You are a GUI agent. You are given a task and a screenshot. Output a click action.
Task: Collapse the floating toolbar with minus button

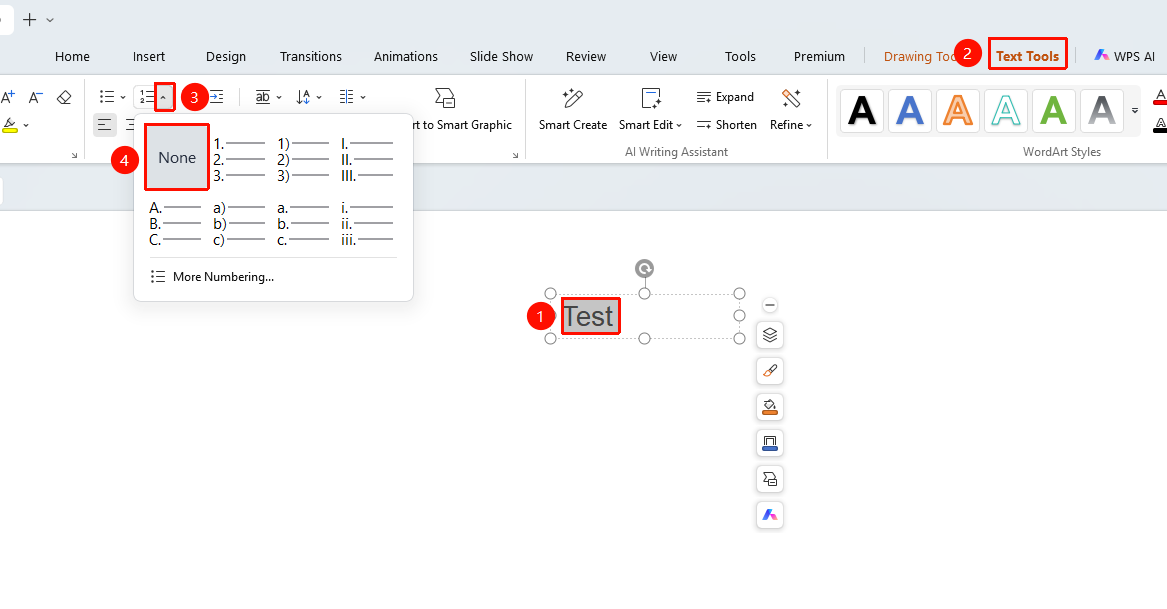pyautogui.click(x=770, y=305)
